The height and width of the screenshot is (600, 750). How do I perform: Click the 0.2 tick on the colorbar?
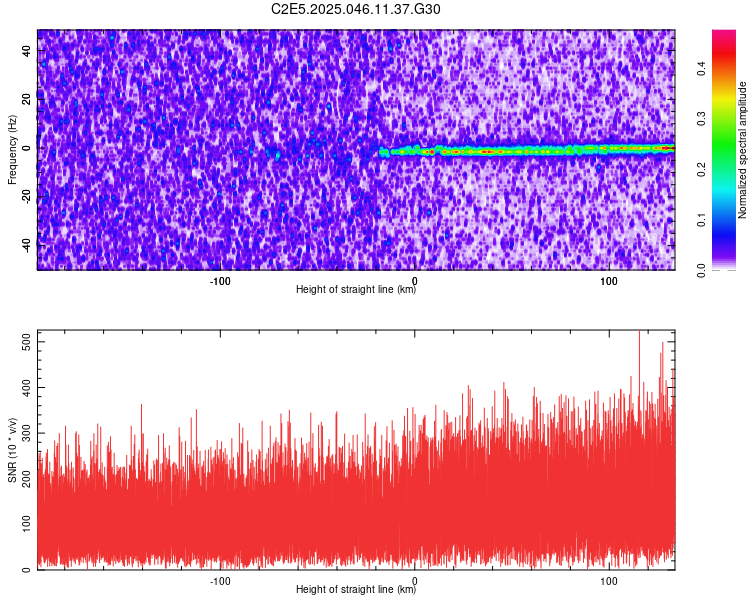click(x=701, y=169)
